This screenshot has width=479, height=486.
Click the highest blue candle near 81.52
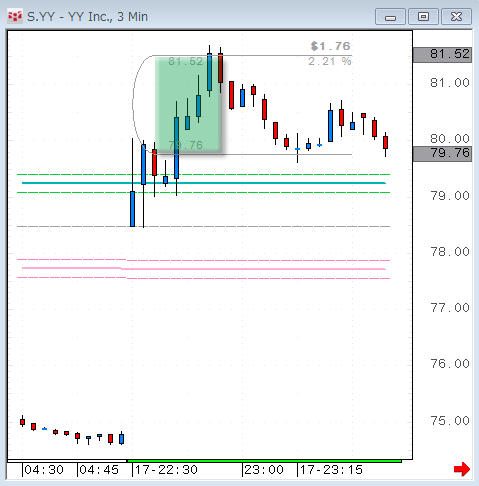coord(209,72)
